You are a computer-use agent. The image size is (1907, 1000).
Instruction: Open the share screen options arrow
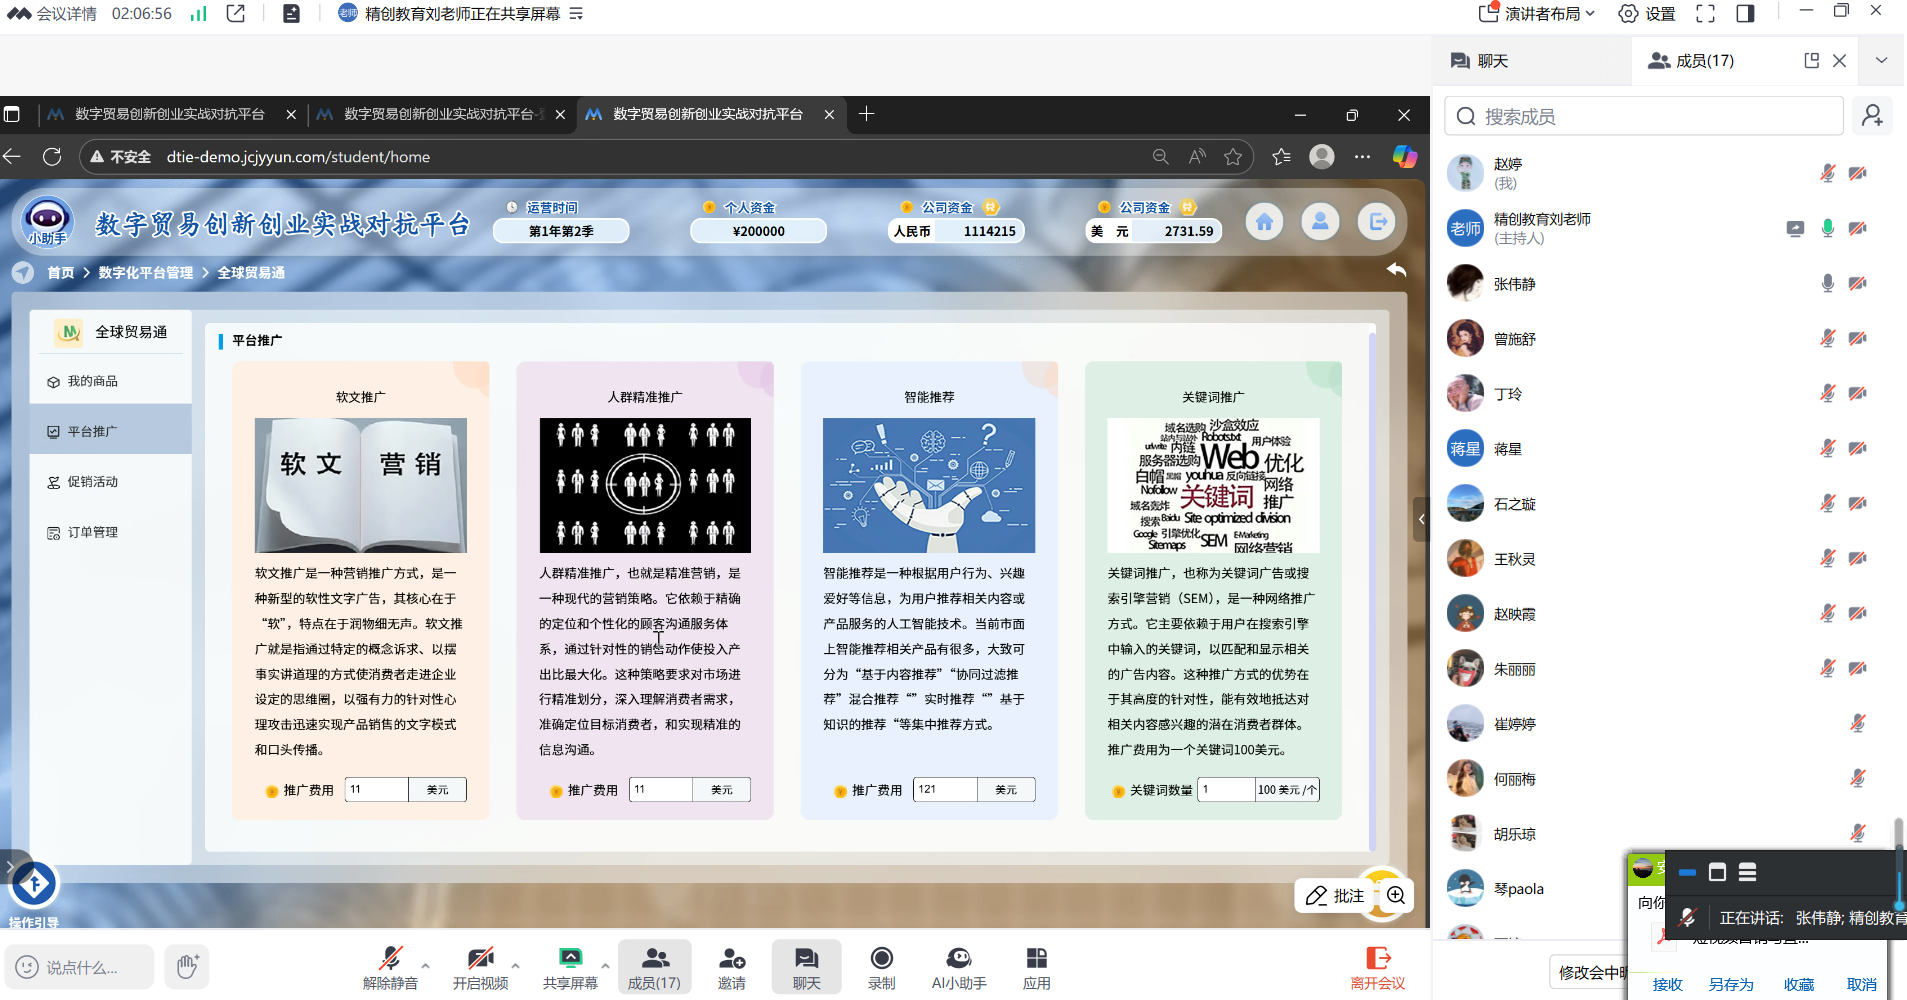pos(605,965)
